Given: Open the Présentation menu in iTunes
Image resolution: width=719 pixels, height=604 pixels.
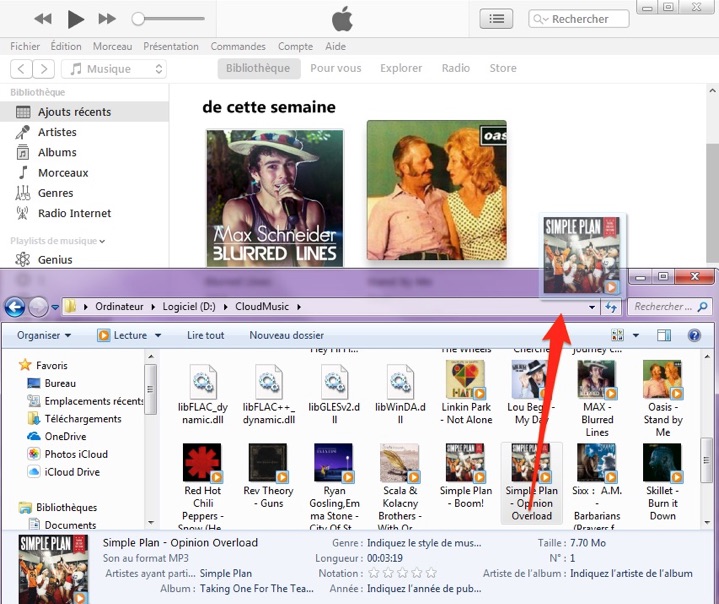Looking at the screenshot, I should [x=171, y=46].
